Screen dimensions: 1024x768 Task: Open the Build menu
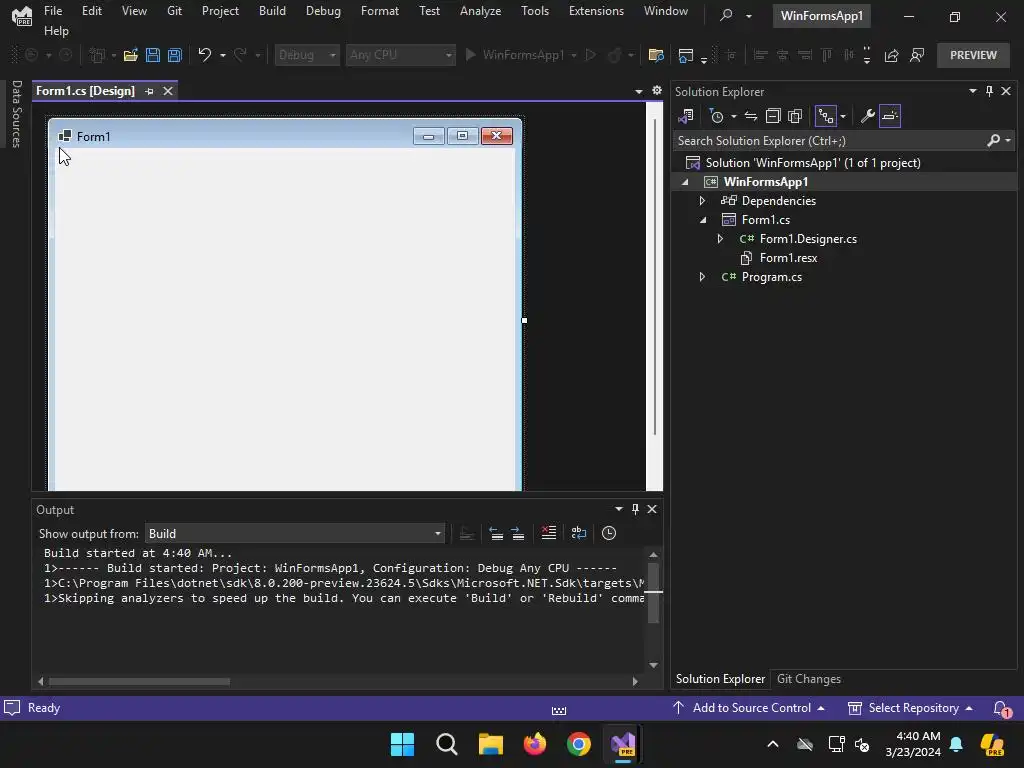[x=272, y=11]
